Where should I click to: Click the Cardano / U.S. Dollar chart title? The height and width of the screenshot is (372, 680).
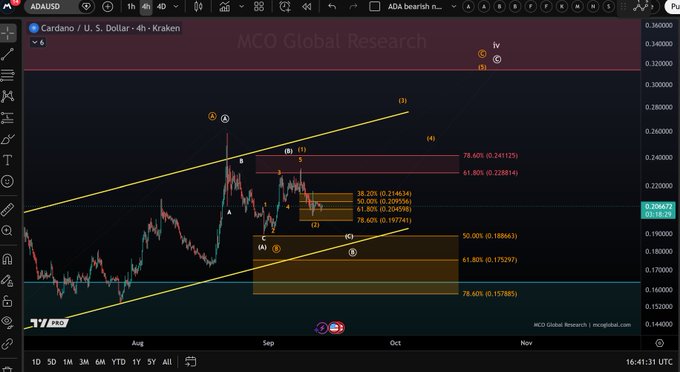click(x=110, y=28)
